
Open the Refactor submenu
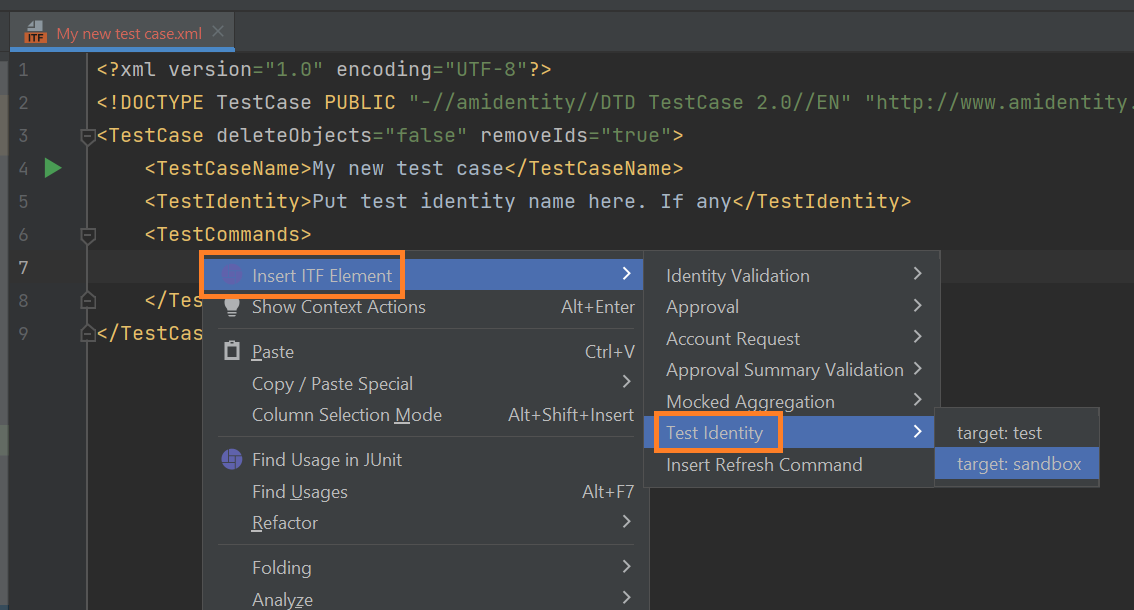pos(423,522)
